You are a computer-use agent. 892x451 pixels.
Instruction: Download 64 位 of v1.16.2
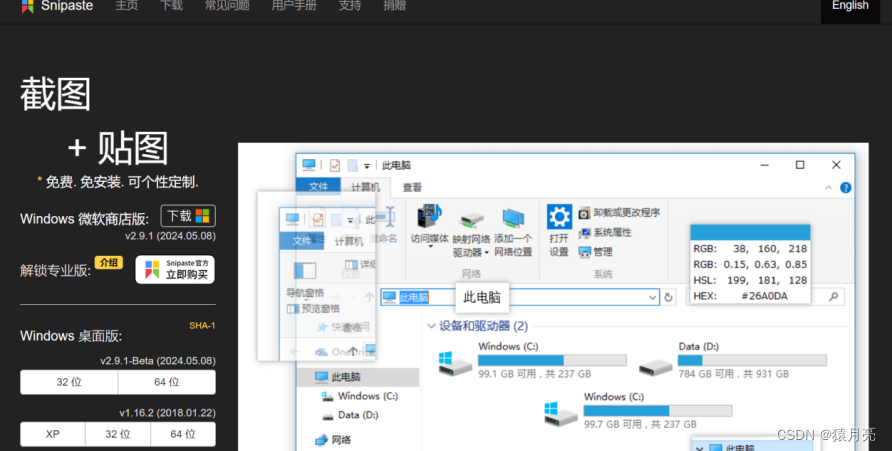[x=183, y=434]
